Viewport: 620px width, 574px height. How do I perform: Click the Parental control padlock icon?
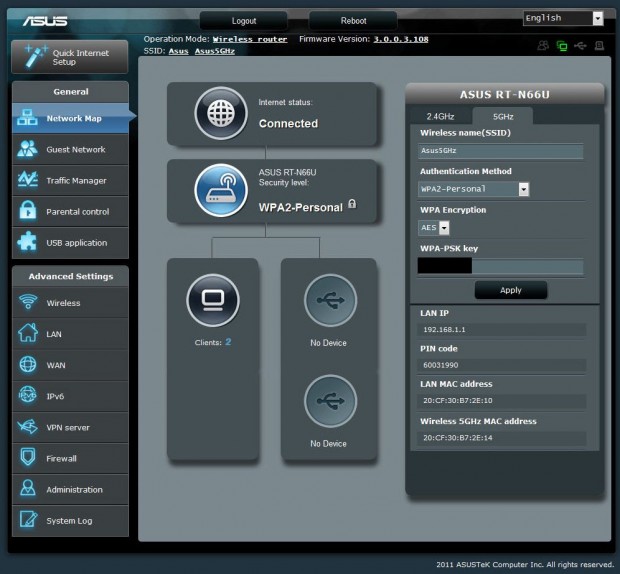click(x=28, y=210)
